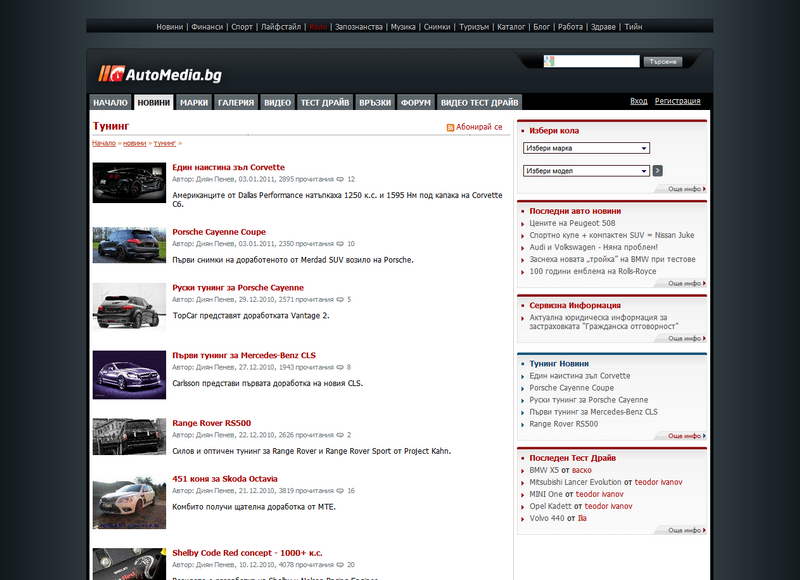Click the тунинг breadcrumb link
This screenshot has height=580, width=800.
165,143
